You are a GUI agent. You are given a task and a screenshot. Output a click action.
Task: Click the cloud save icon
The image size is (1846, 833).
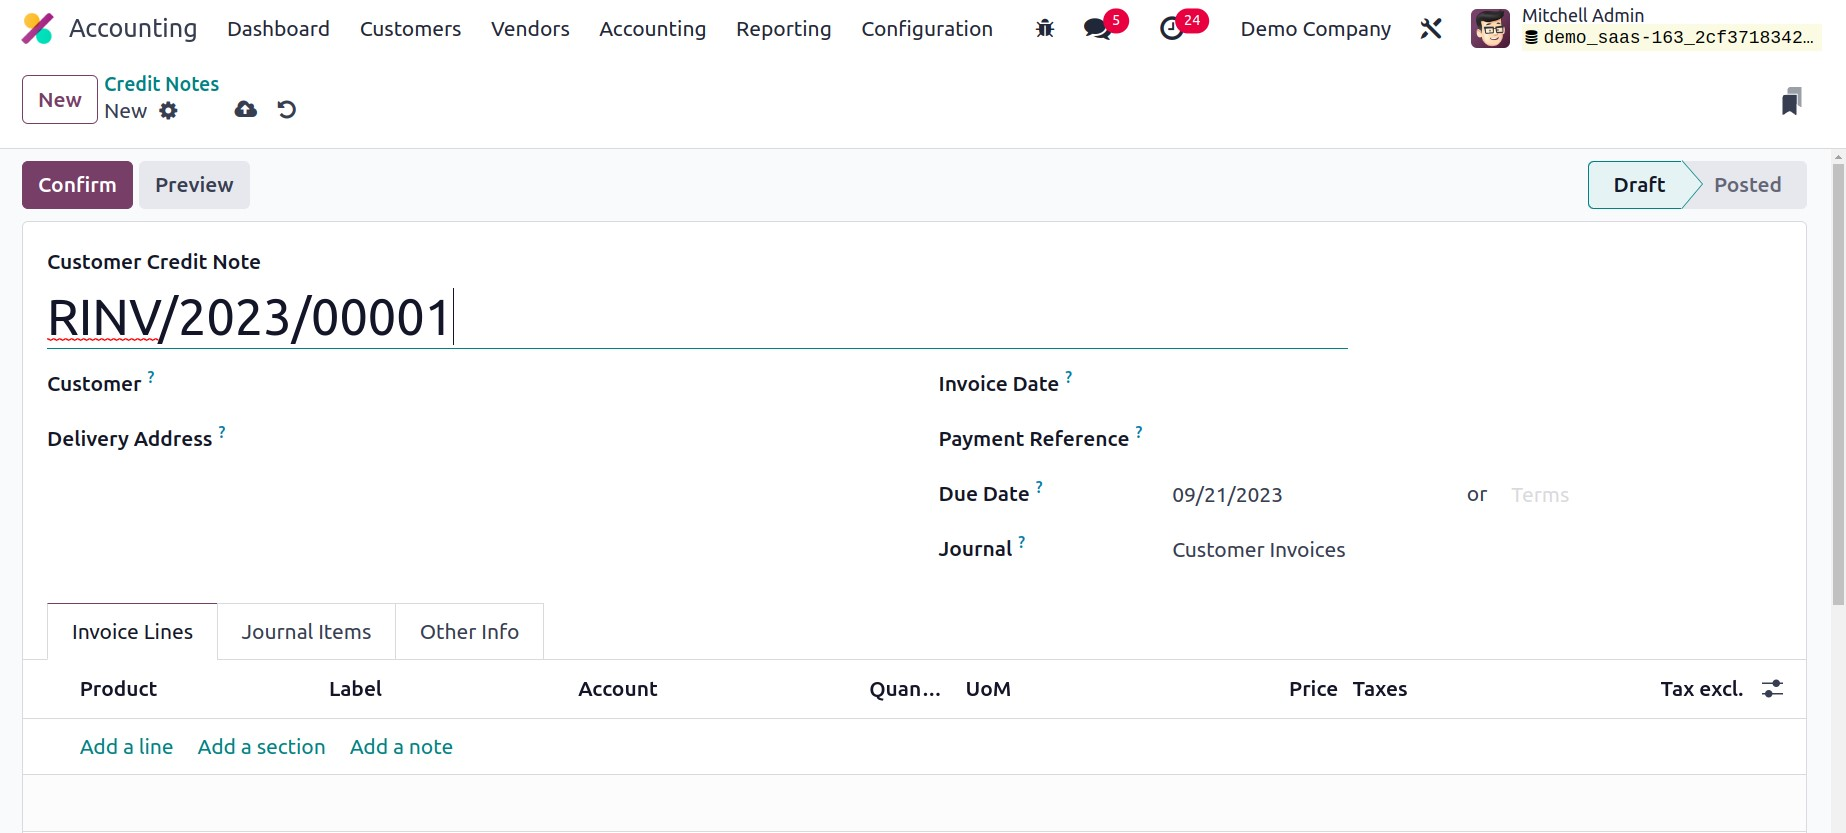click(245, 110)
